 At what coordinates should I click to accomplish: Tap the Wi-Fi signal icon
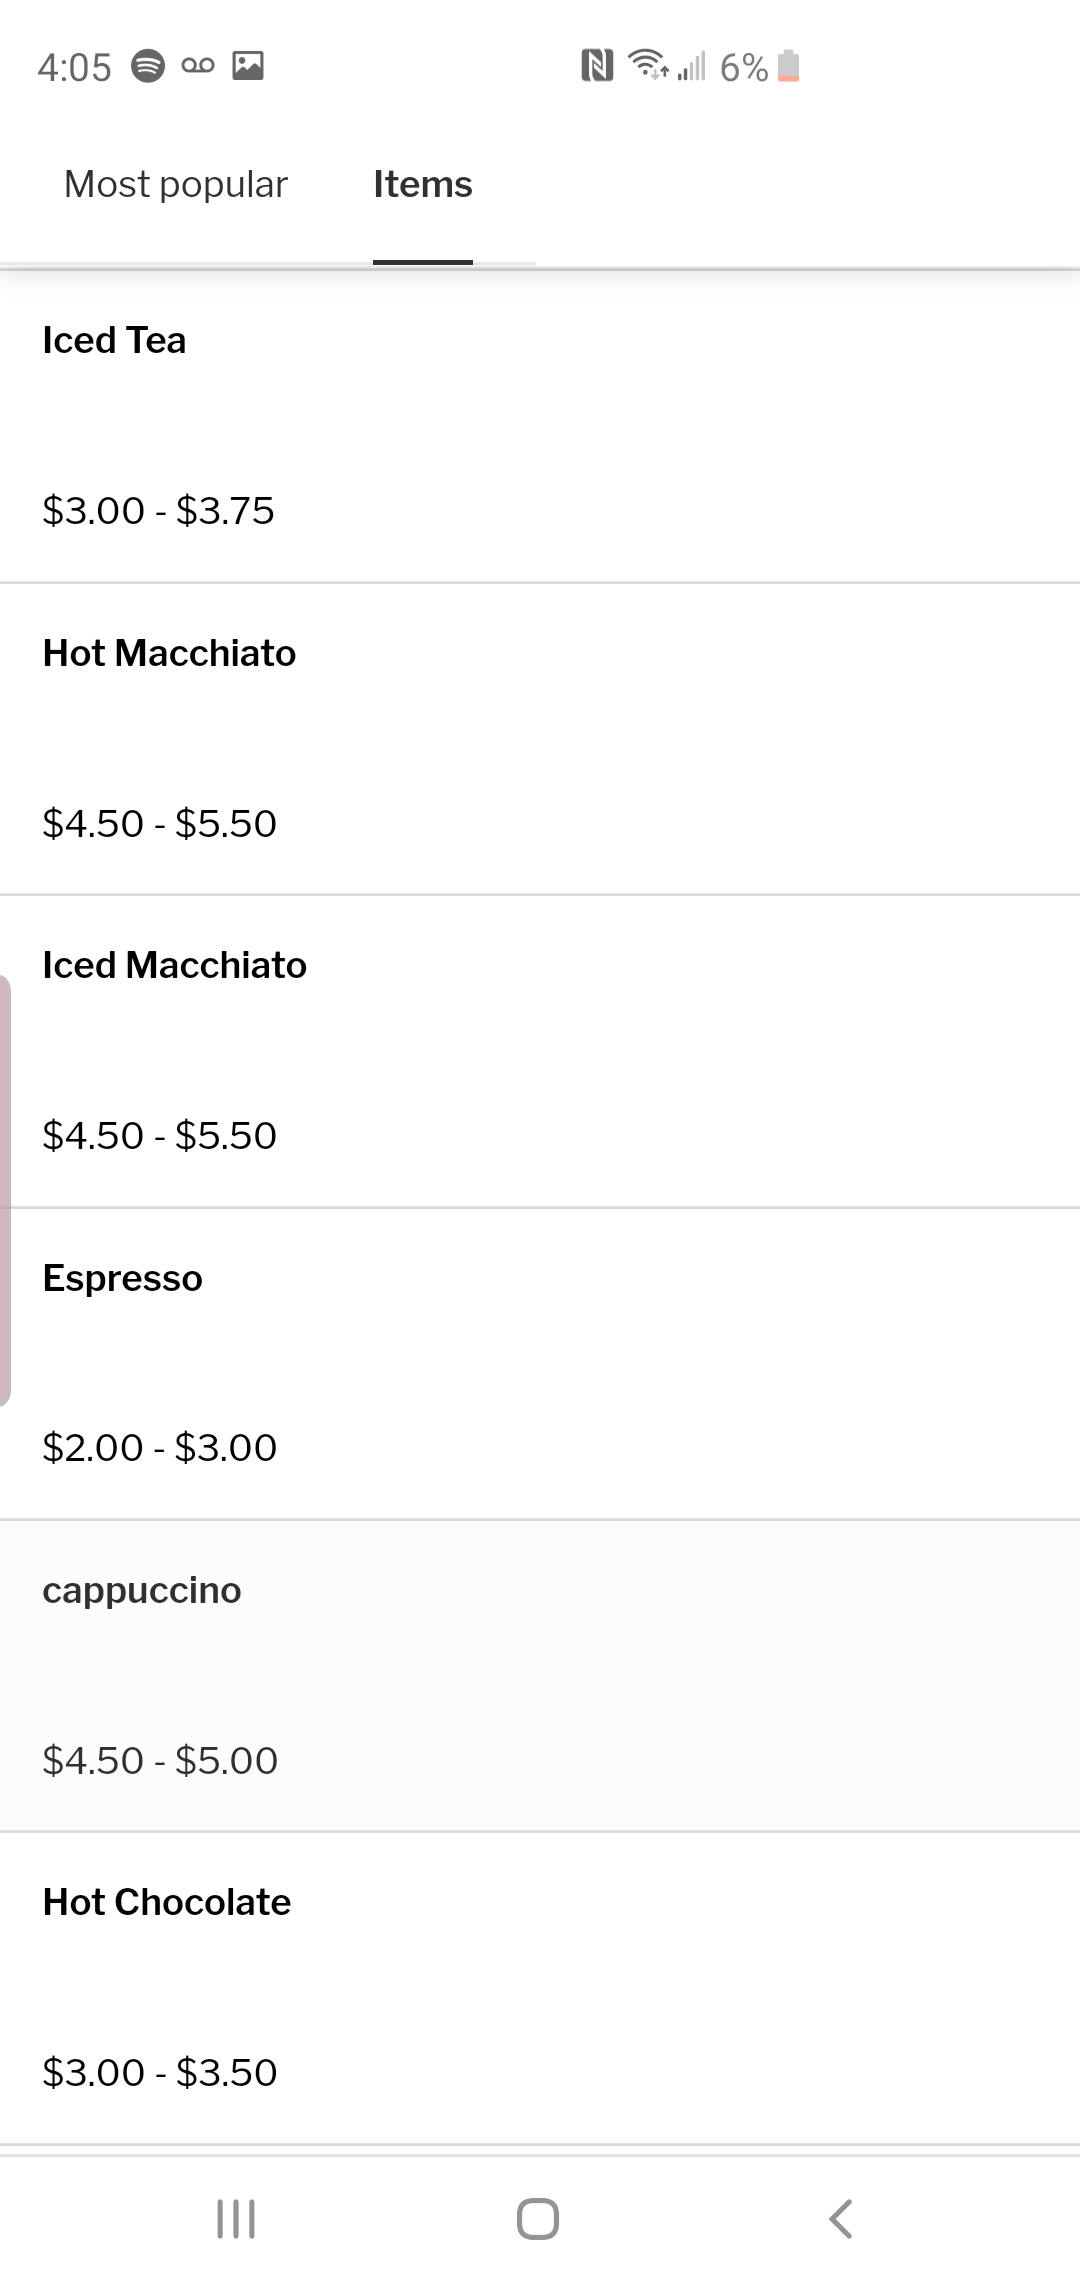[x=649, y=65]
